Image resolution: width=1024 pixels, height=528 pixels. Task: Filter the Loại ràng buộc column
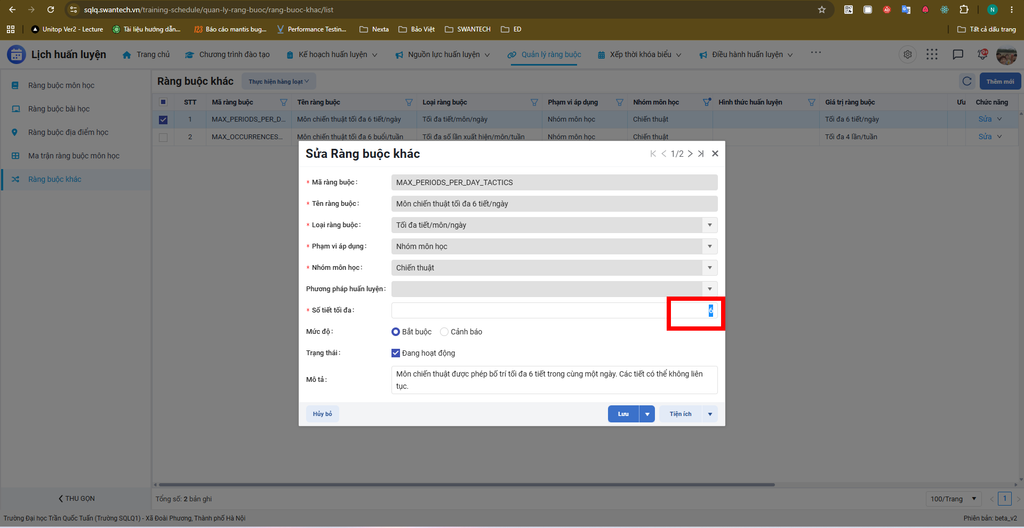click(534, 102)
